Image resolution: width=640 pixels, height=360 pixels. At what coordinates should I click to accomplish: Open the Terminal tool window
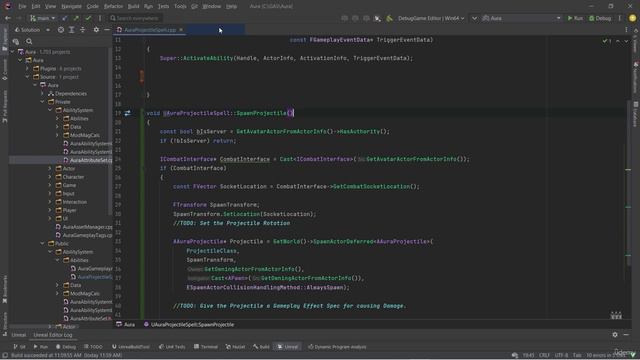[206, 347]
